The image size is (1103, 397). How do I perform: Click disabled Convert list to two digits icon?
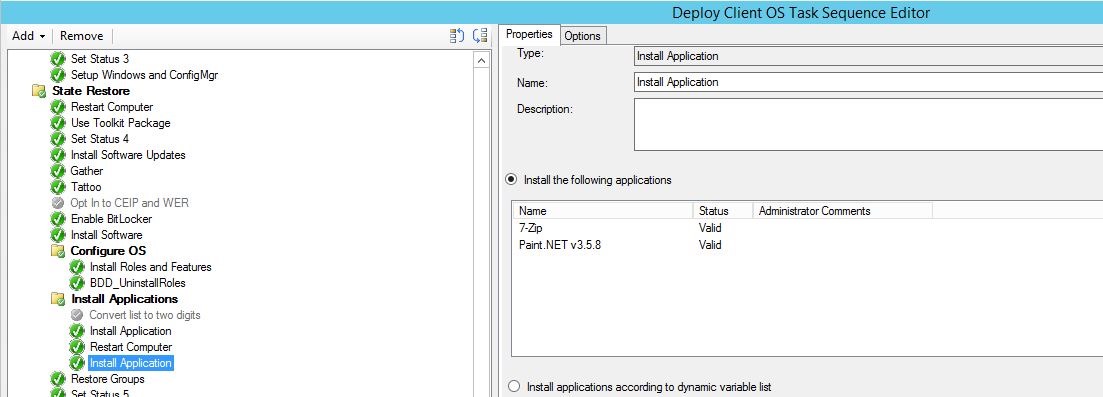[77, 315]
